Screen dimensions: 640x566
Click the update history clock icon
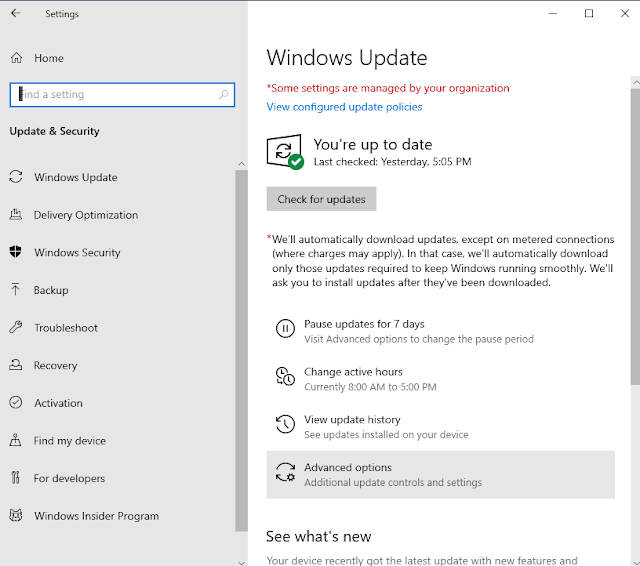[285, 424]
